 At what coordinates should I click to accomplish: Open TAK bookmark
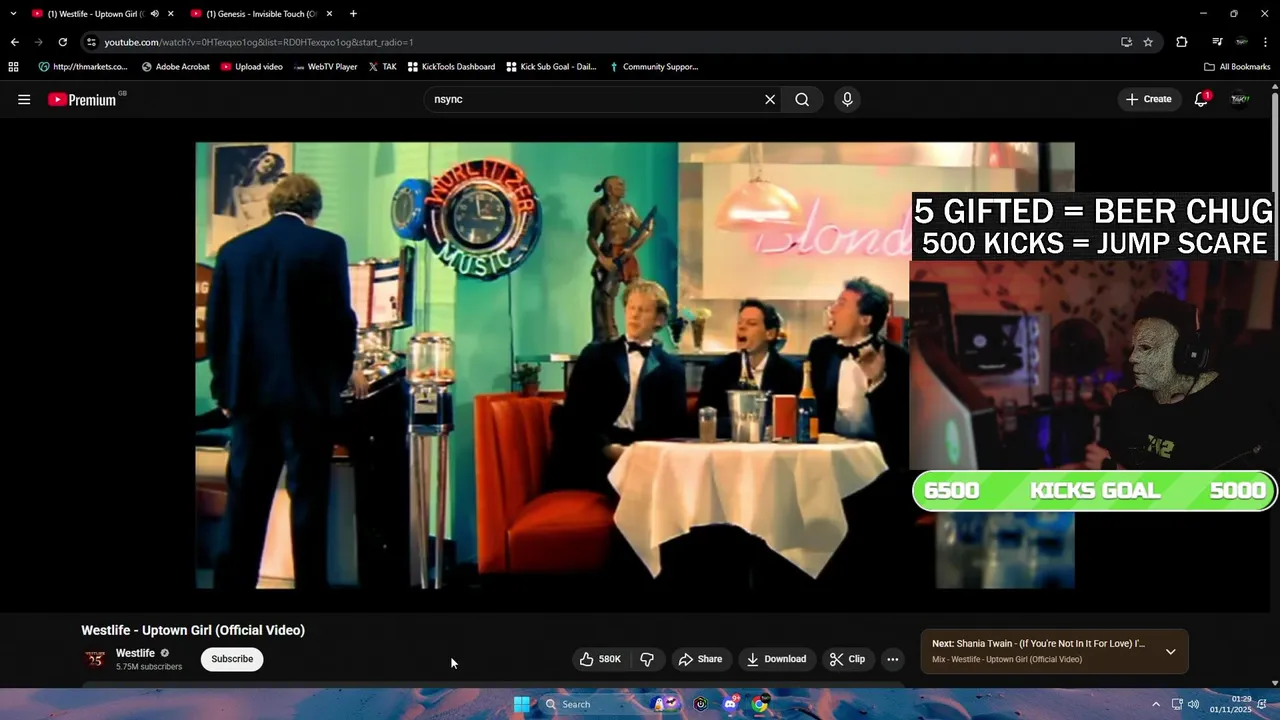382,67
